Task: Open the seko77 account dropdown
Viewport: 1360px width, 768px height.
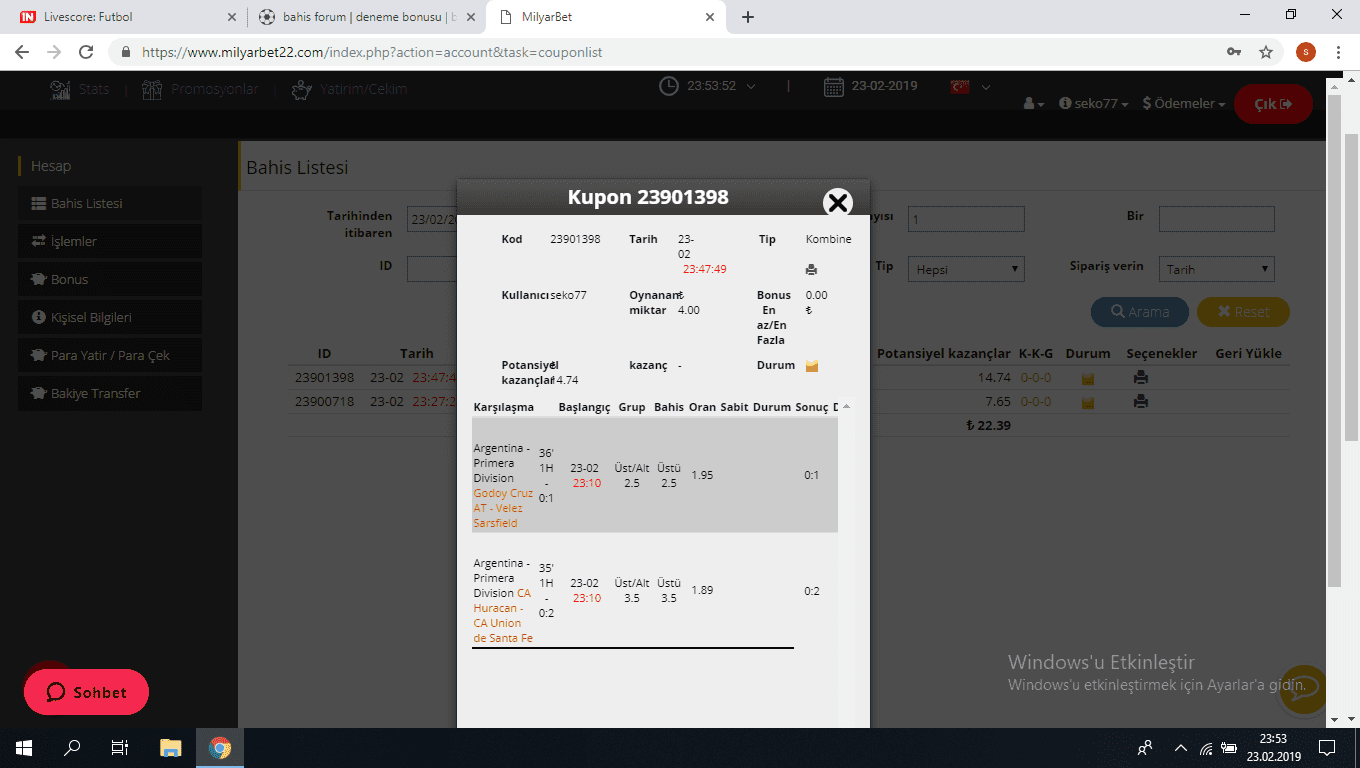Action: coord(1094,104)
